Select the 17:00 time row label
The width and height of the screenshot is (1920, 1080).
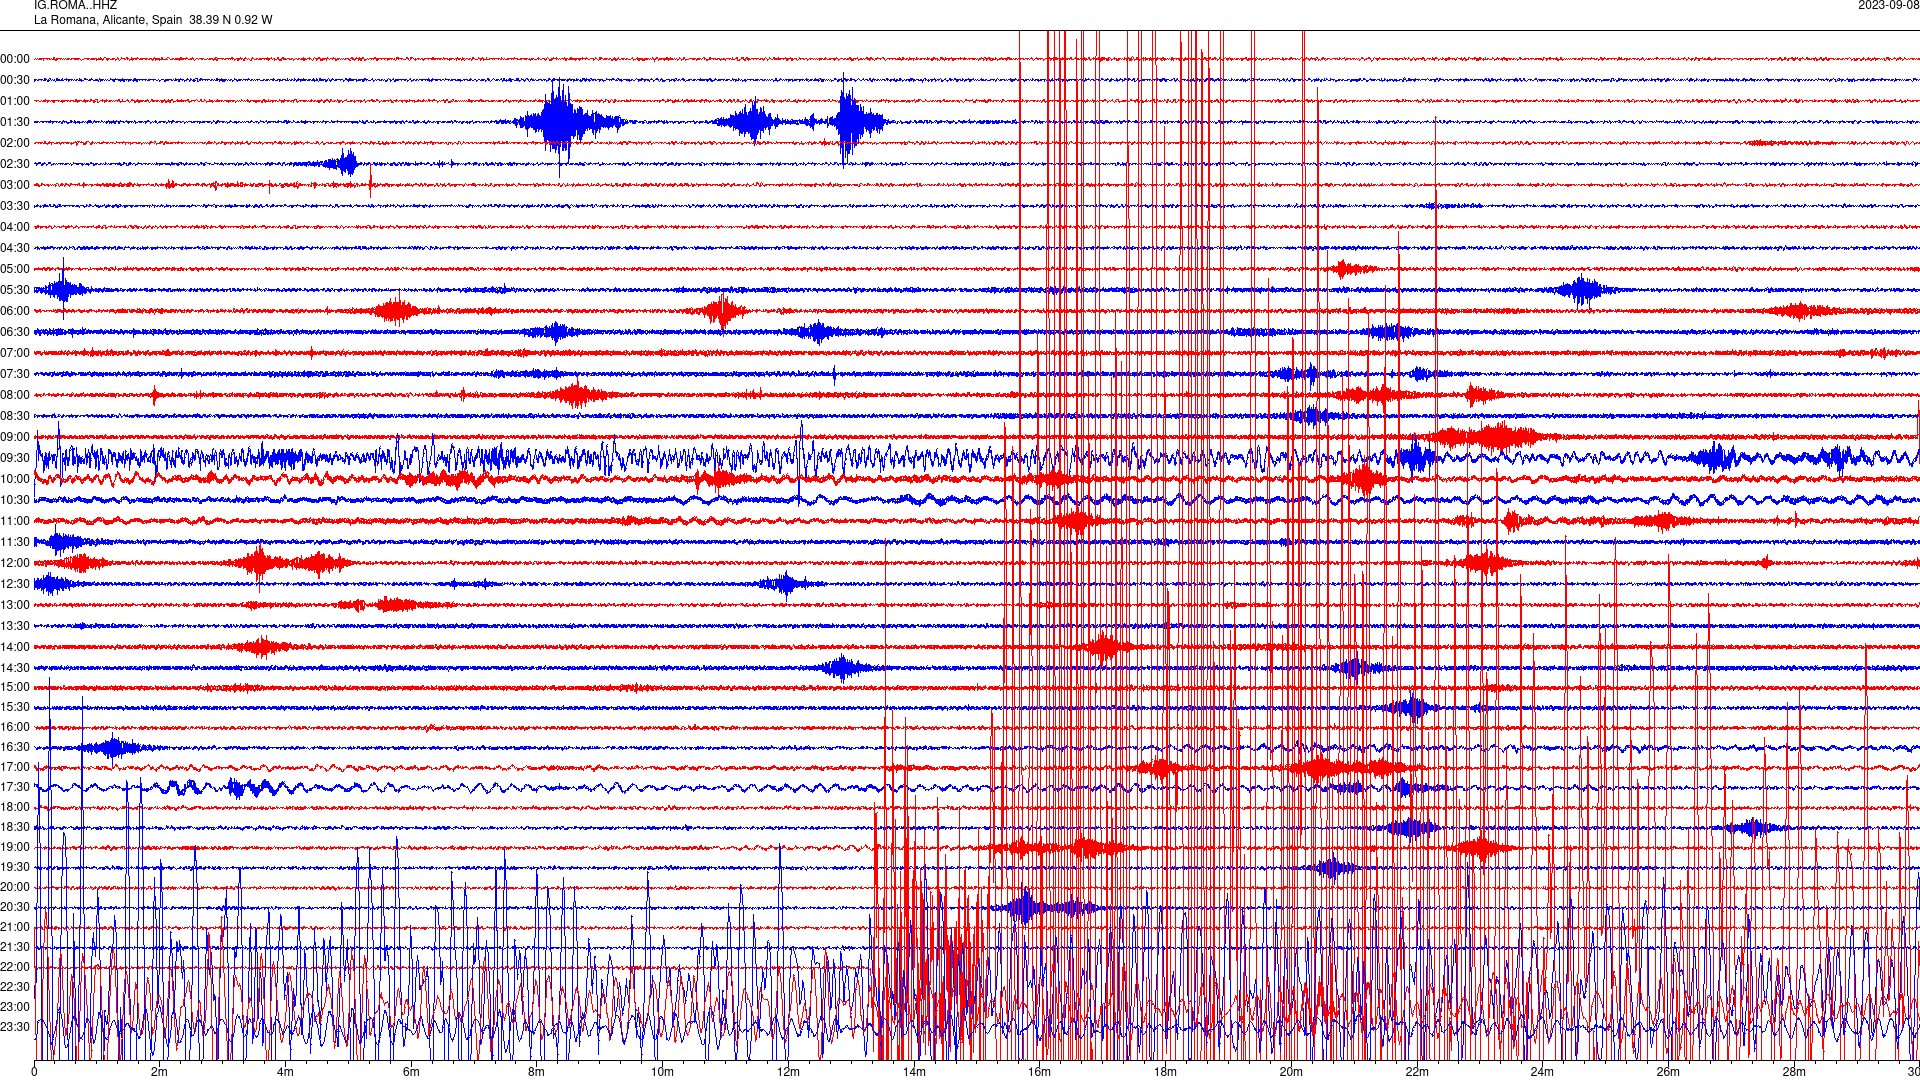point(15,767)
